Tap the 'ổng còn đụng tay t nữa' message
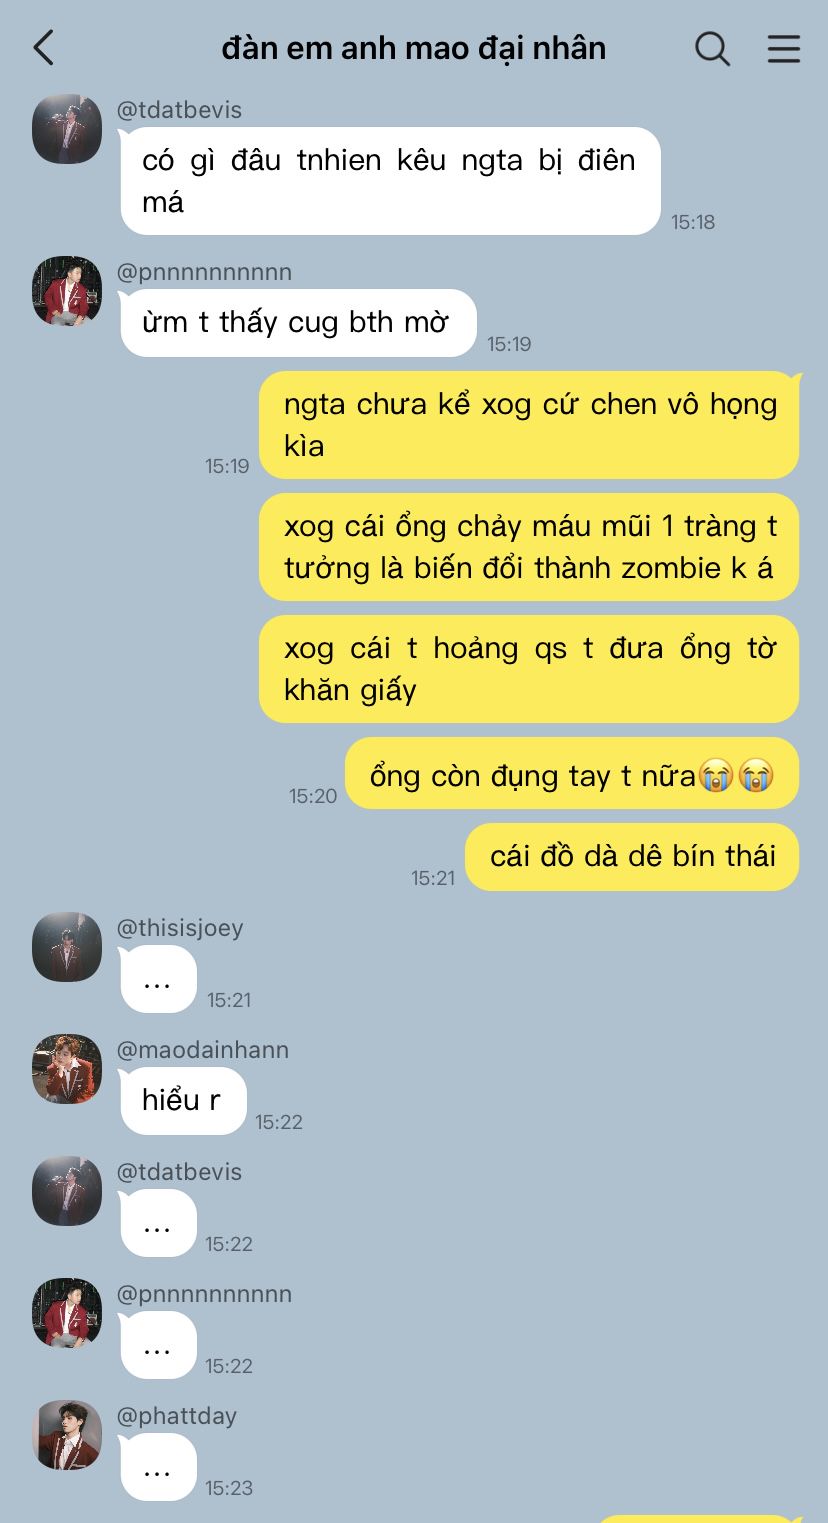 point(572,774)
